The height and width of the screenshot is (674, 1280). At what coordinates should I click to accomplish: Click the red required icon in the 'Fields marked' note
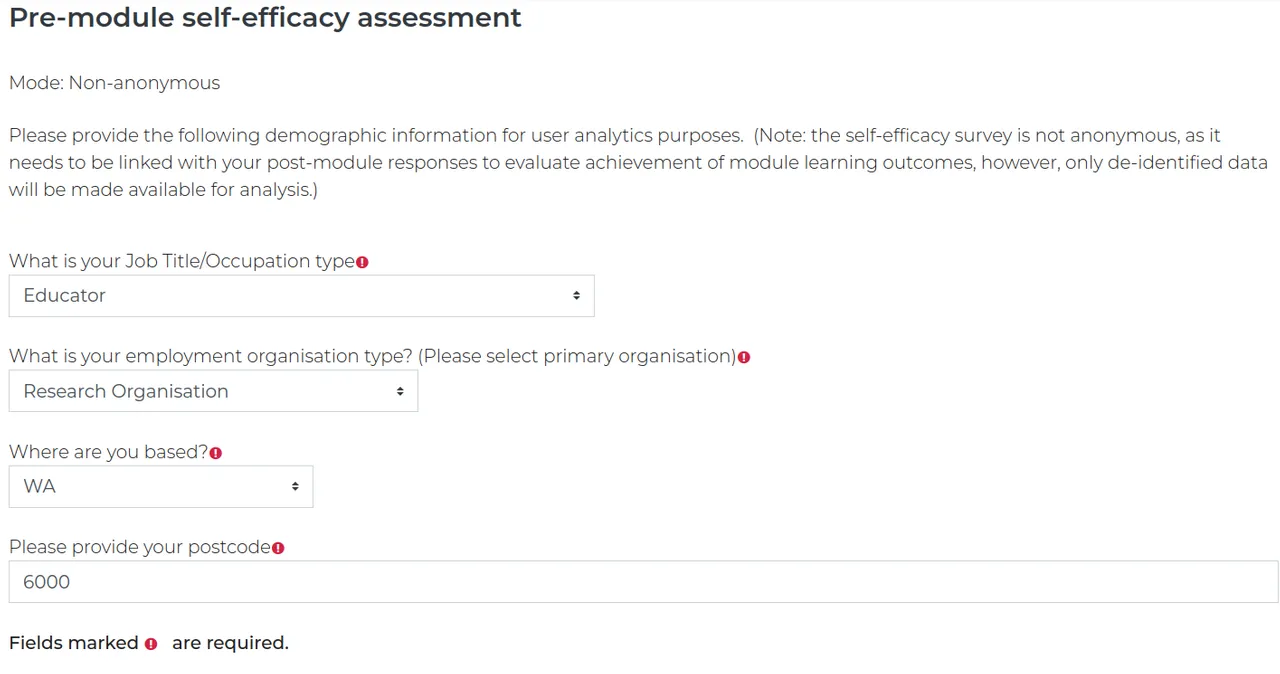pyautogui.click(x=151, y=644)
